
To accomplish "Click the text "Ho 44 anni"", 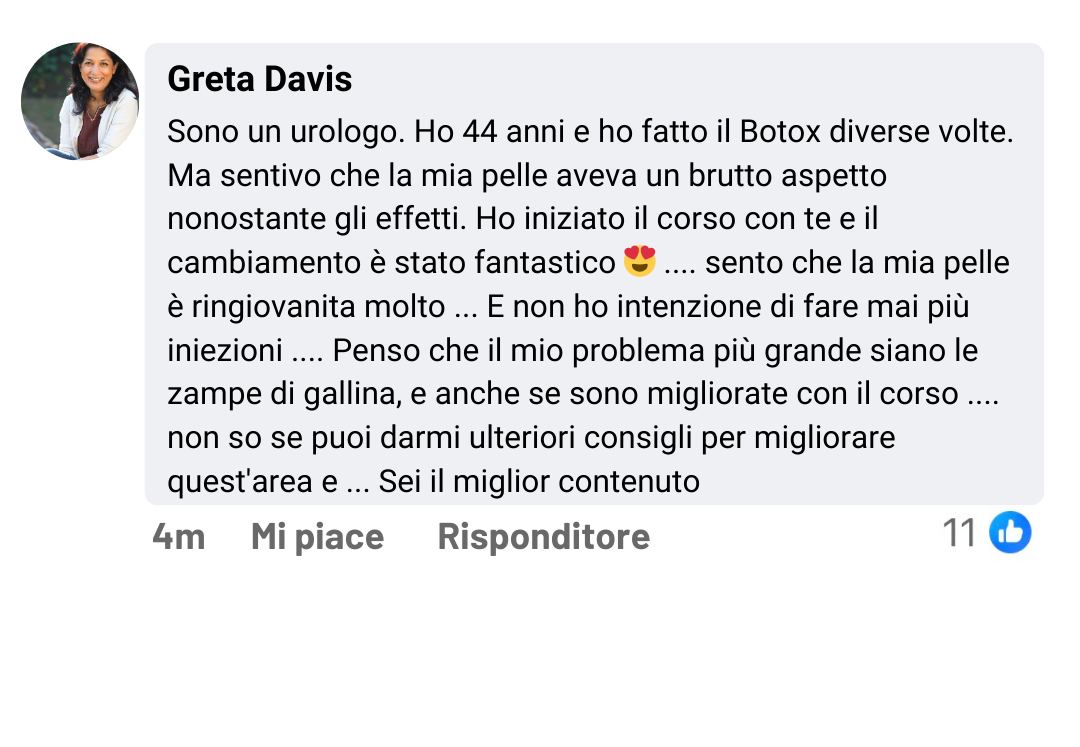I will click(477, 132).
